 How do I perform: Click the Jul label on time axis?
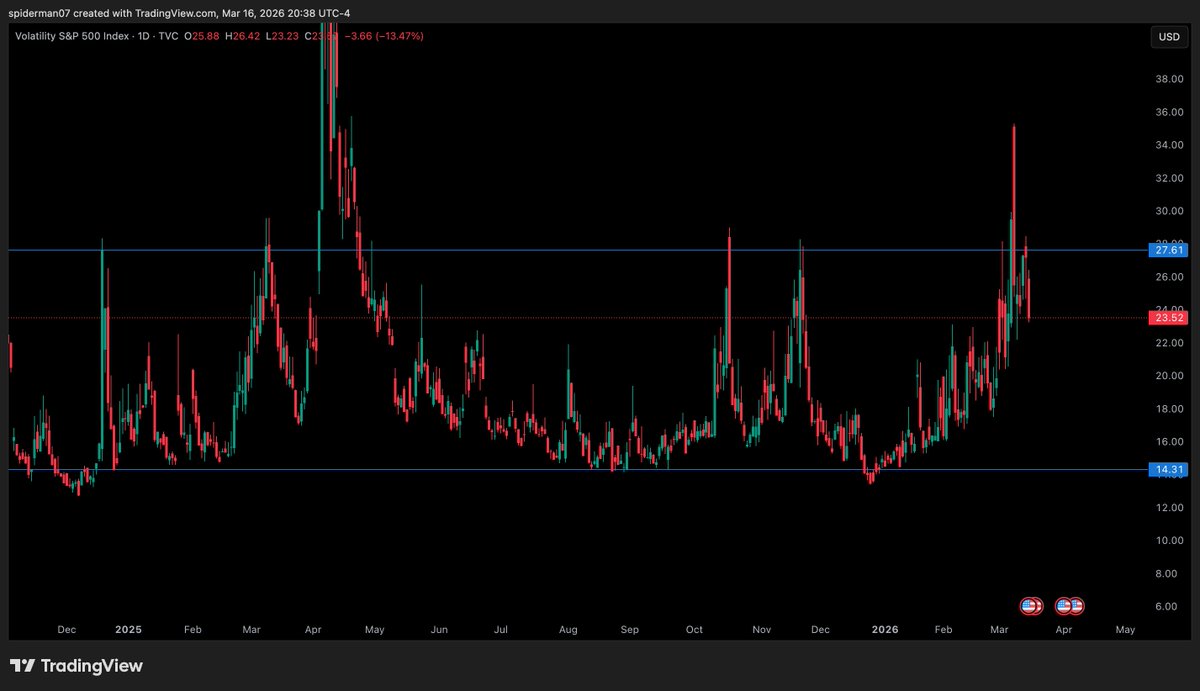[500, 630]
